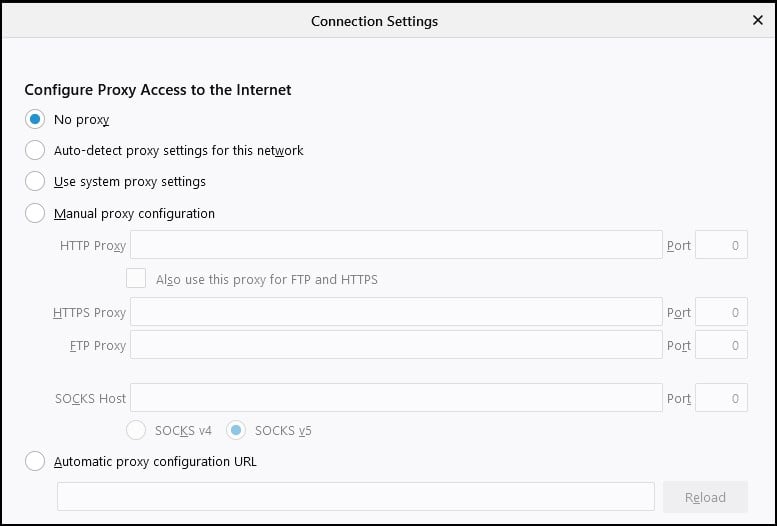This screenshot has width=777, height=526.
Task: Click the FTP Proxy text field
Action: click(396, 345)
